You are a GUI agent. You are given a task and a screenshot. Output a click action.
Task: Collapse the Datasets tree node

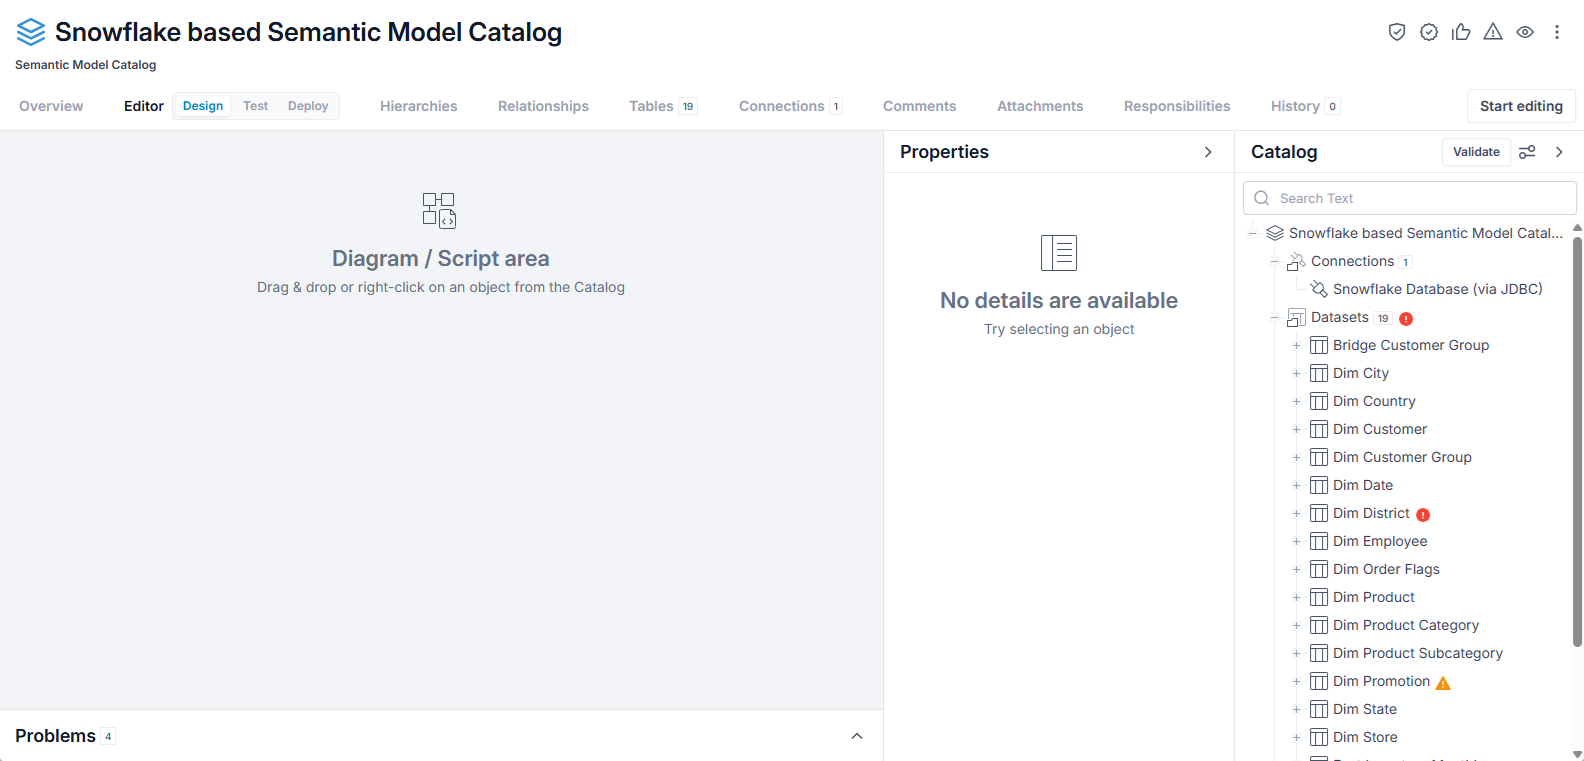1274,318
